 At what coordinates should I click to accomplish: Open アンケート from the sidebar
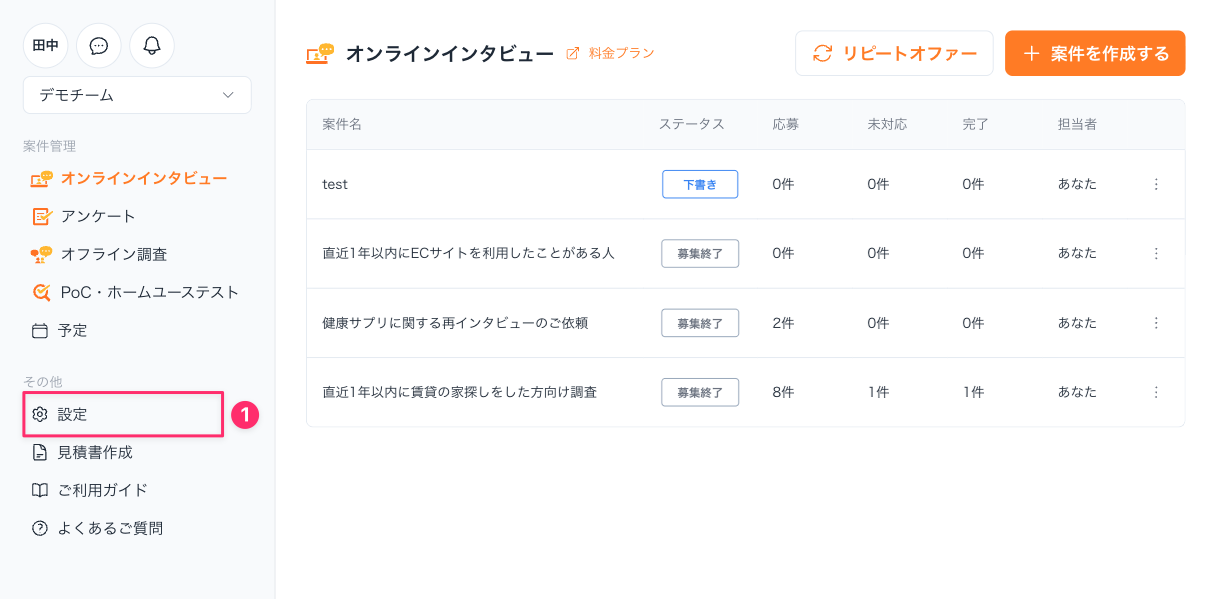coord(97,216)
